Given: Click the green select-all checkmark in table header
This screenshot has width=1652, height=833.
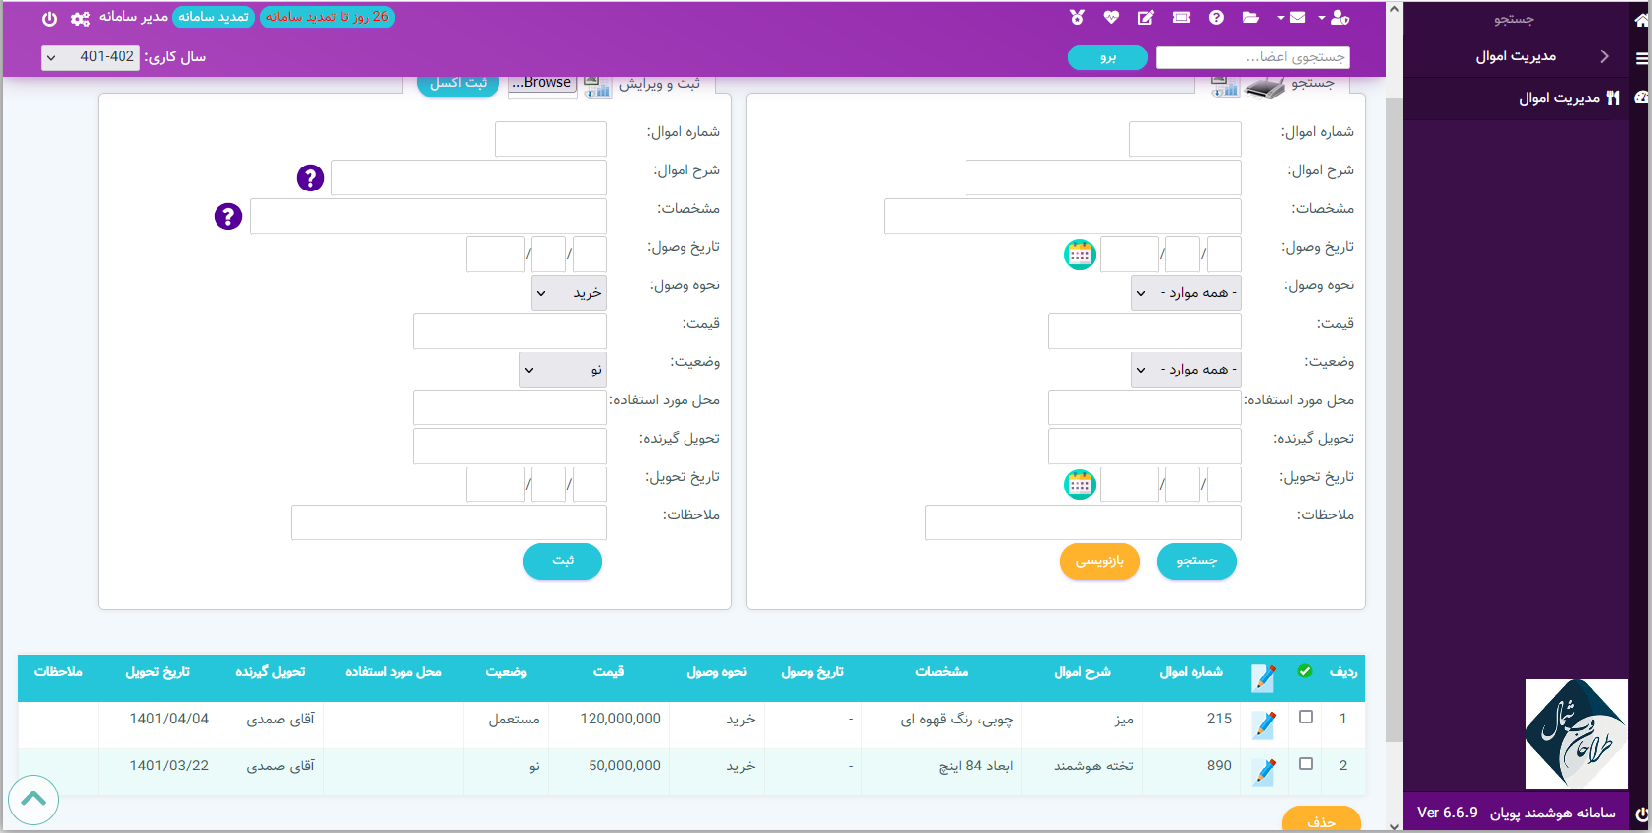Looking at the screenshot, I should (x=1305, y=671).
